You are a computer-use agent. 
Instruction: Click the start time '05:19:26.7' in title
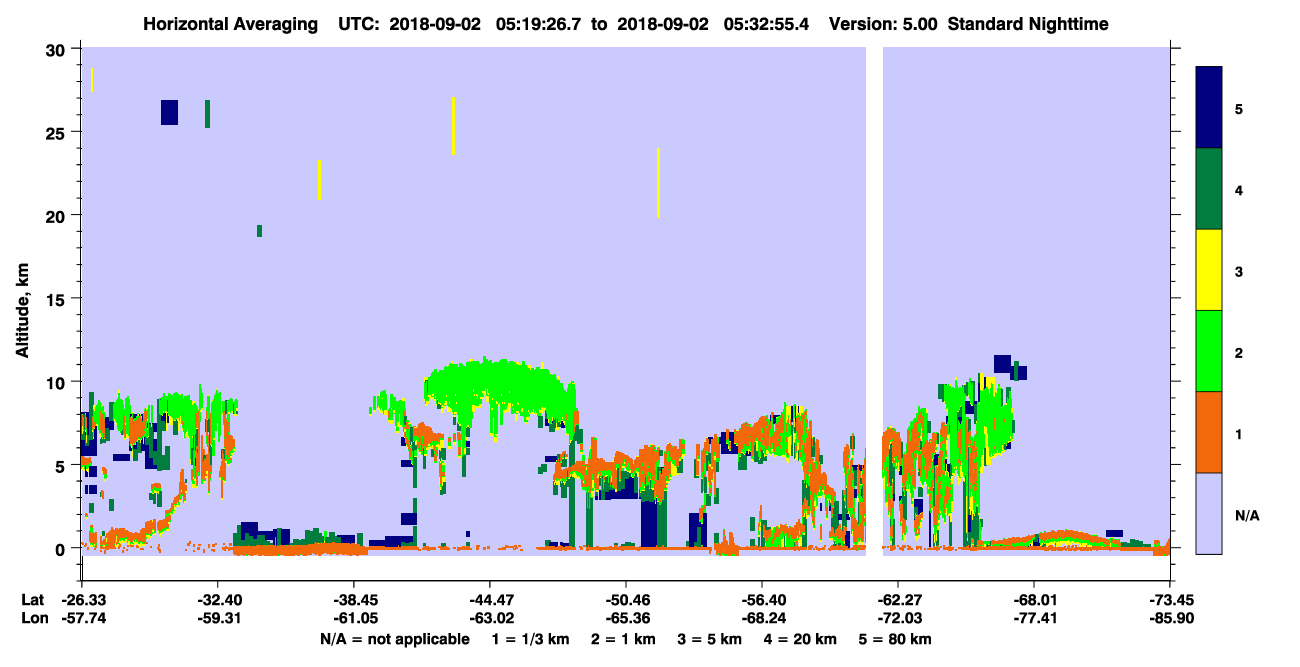pyautogui.click(x=539, y=23)
